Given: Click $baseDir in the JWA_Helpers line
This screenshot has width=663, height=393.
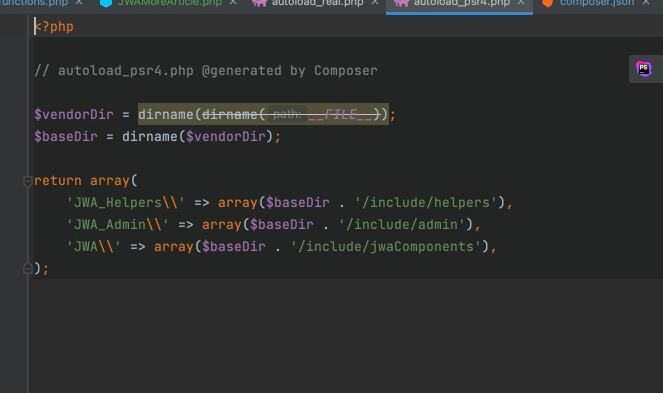Looking at the screenshot, I should coord(298,203).
